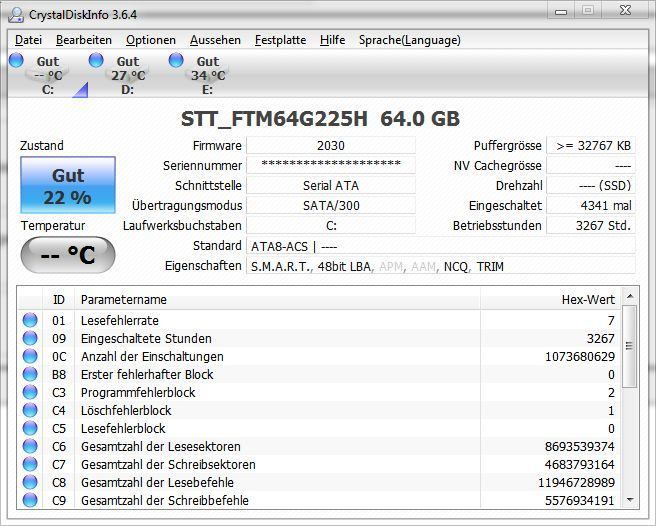Click the scroll up arrow of attribute list
This screenshot has height=526, width=656.
630,297
